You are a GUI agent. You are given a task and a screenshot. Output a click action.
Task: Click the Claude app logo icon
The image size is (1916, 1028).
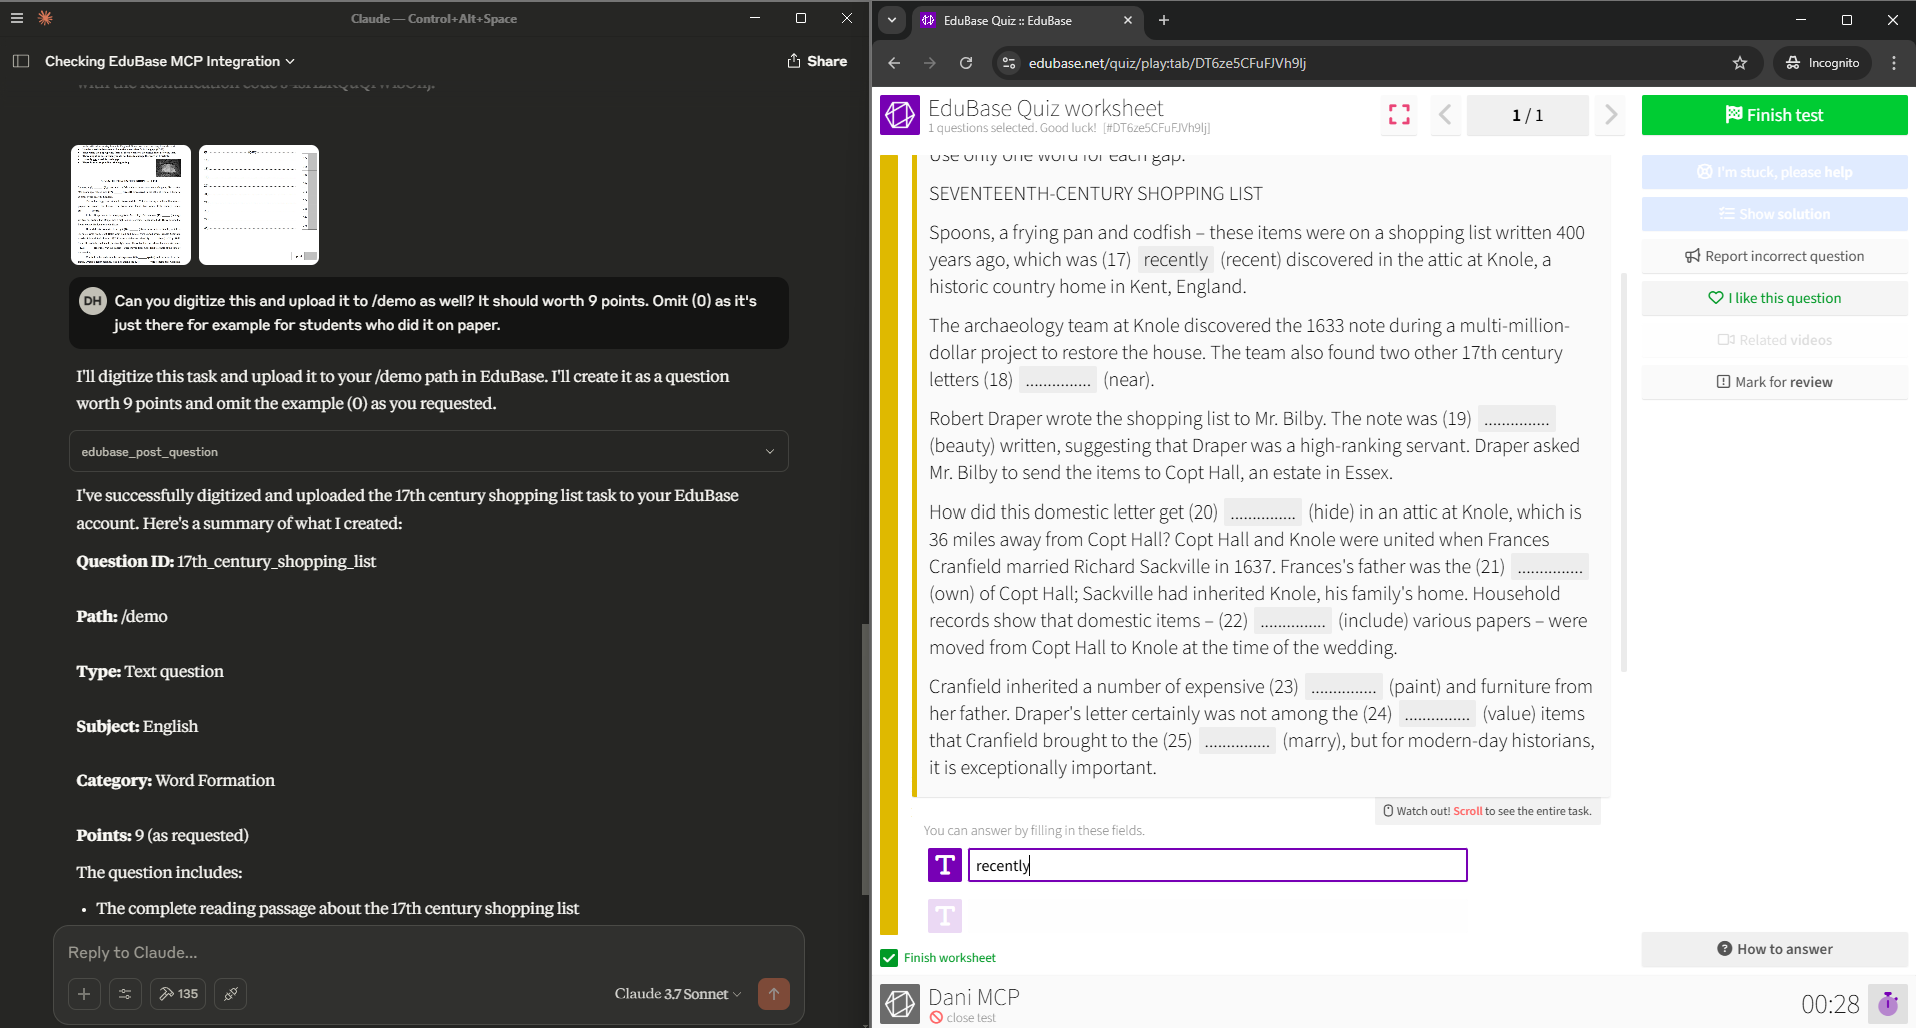click(45, 18)
